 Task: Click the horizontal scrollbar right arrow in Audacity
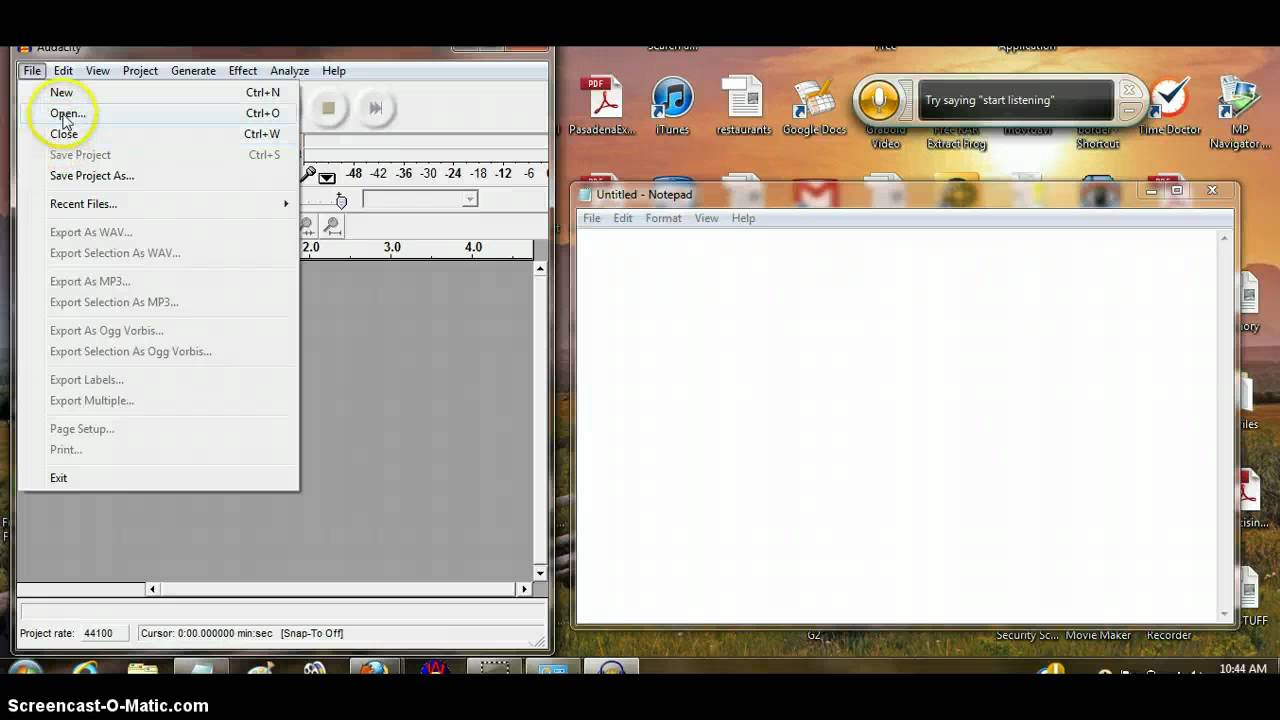[x=524, y=589]
